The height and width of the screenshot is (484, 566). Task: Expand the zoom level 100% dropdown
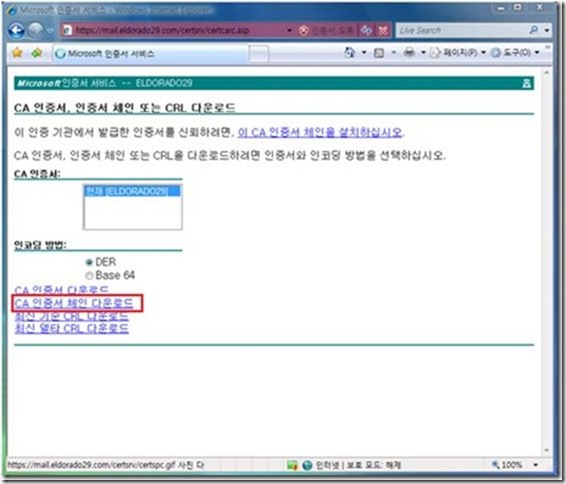click(x=536, y=465)
